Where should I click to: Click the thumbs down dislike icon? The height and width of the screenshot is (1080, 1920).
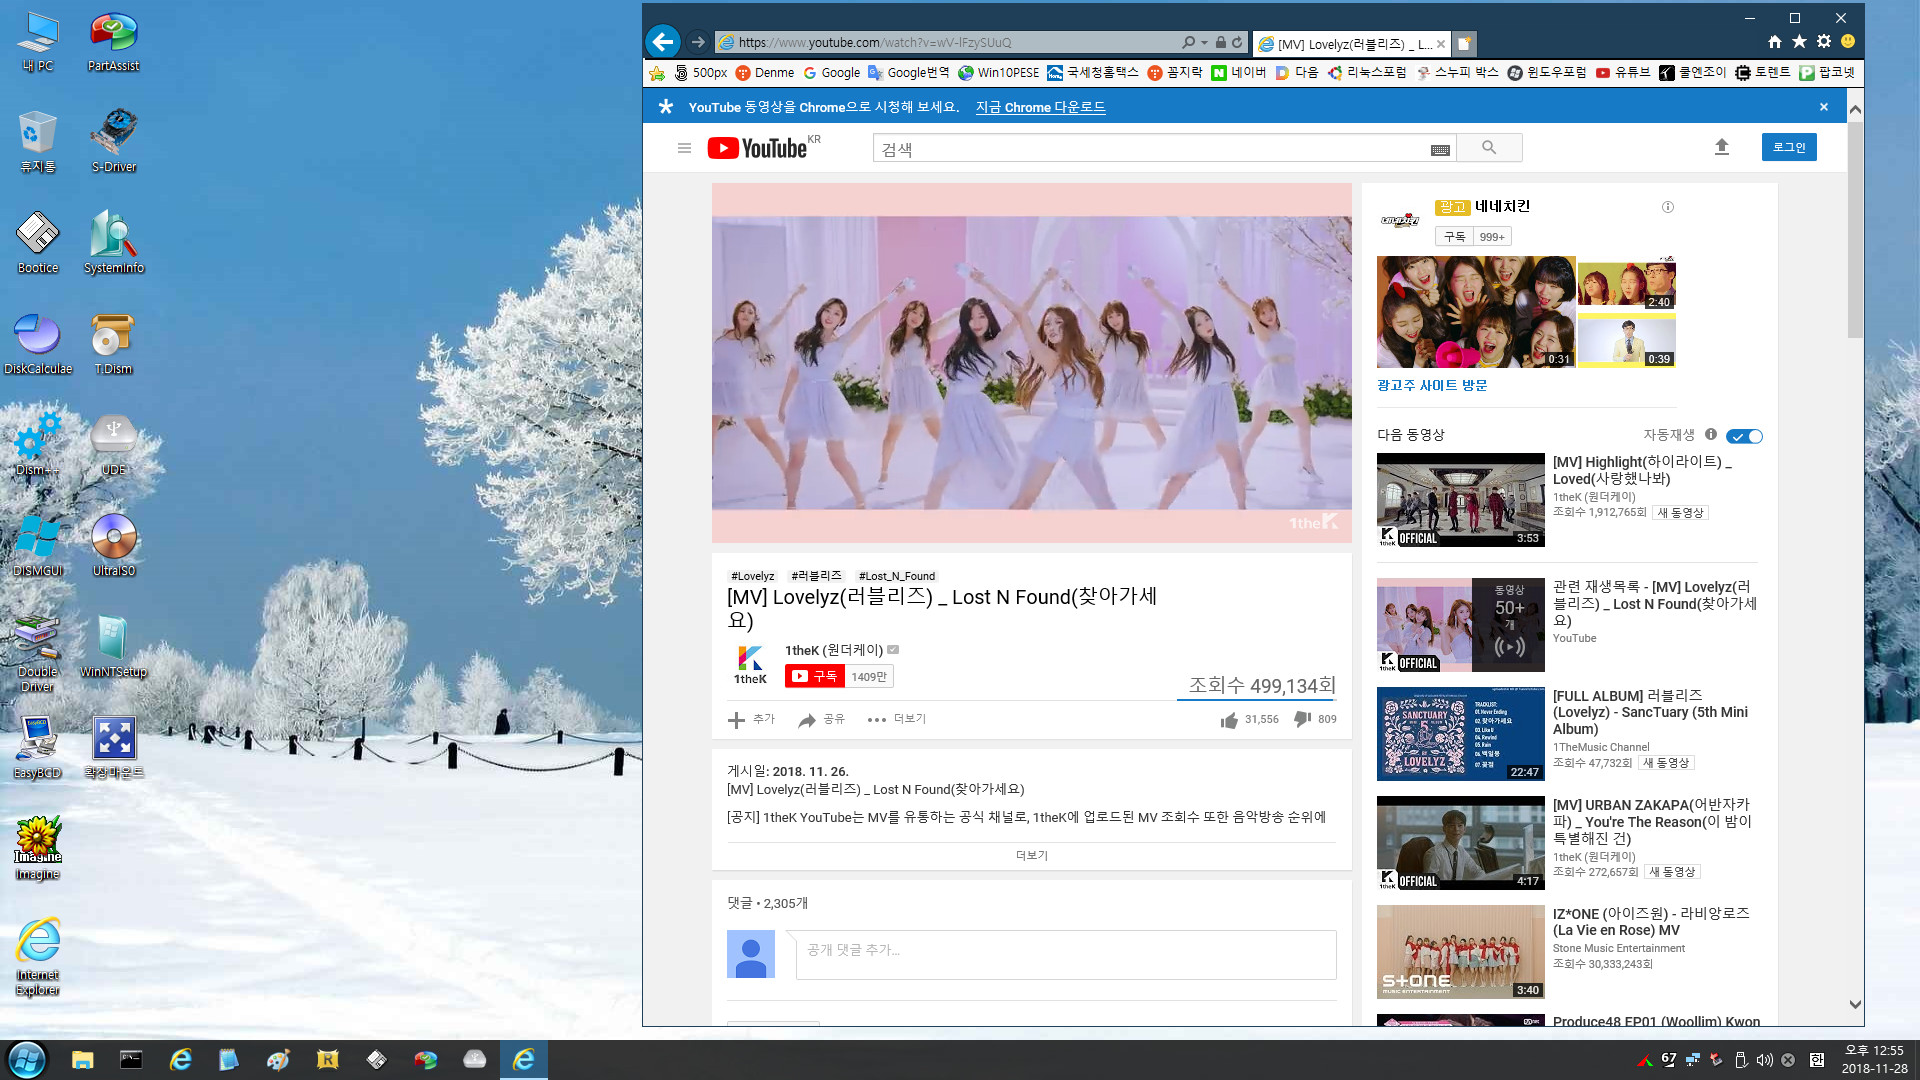(1302, 720)
